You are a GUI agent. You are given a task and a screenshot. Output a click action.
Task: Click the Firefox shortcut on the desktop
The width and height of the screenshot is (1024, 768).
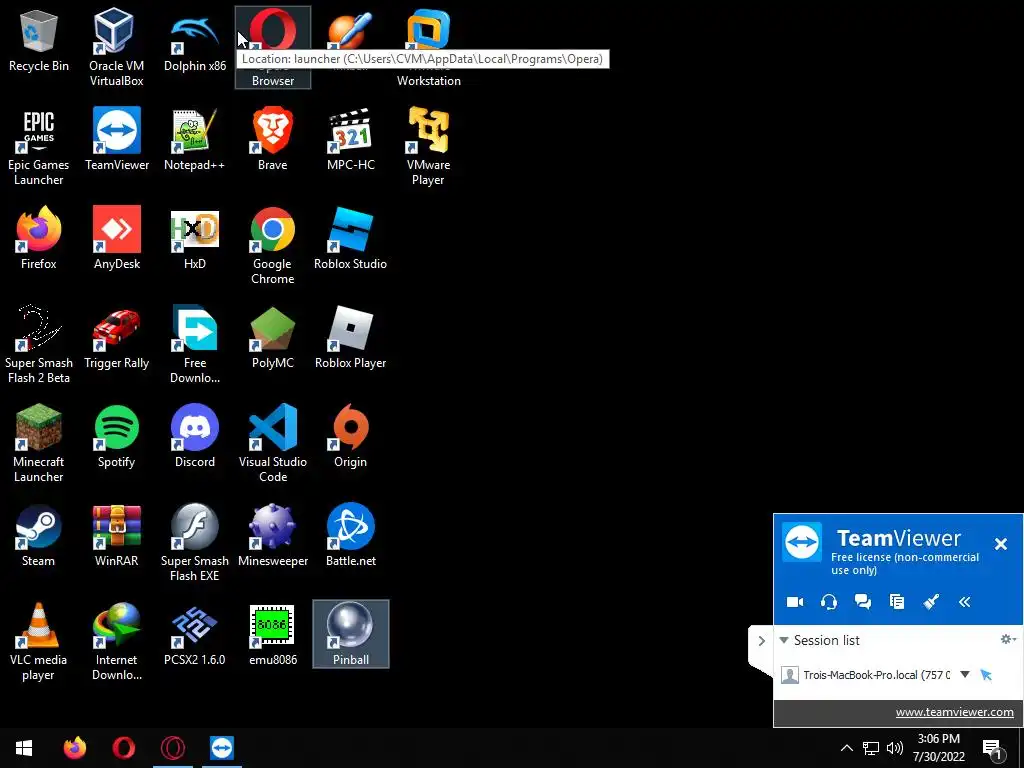point(39,238)
